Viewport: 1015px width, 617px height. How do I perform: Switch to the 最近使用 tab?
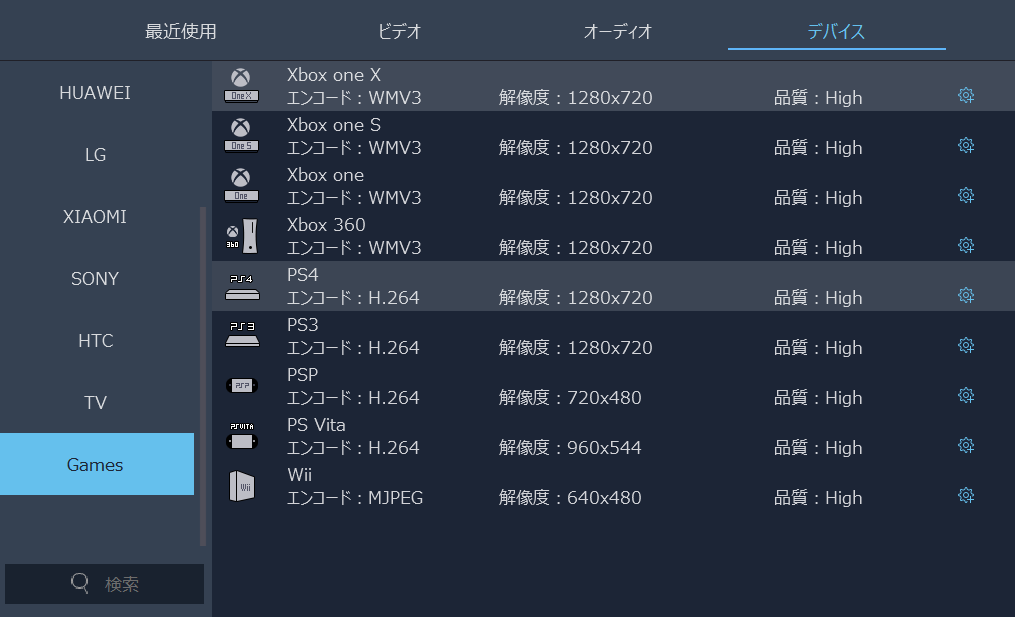[181, 31]
